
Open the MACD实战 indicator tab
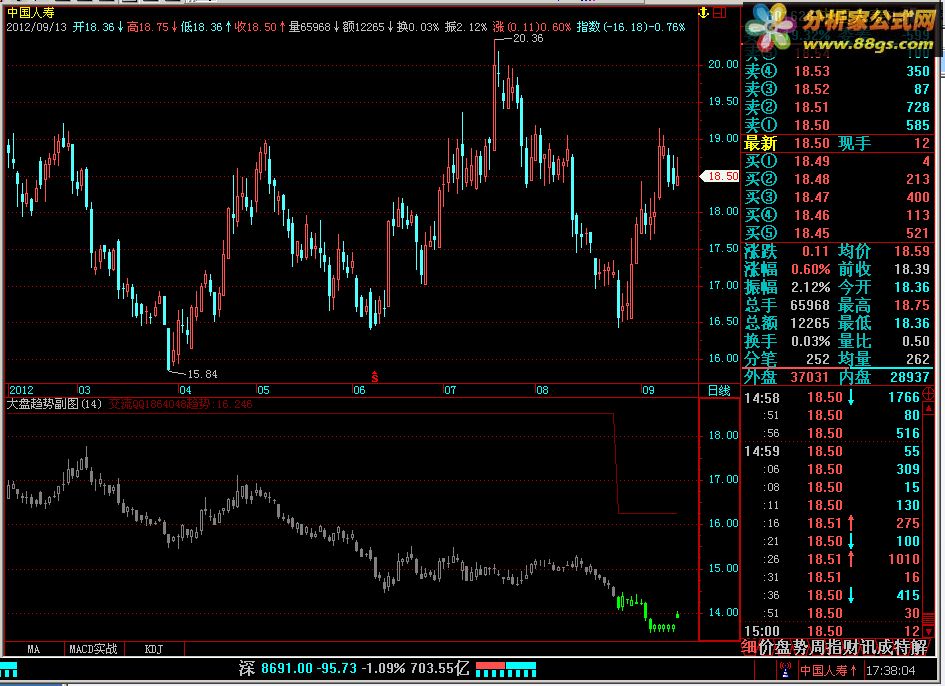coord(93,649)
